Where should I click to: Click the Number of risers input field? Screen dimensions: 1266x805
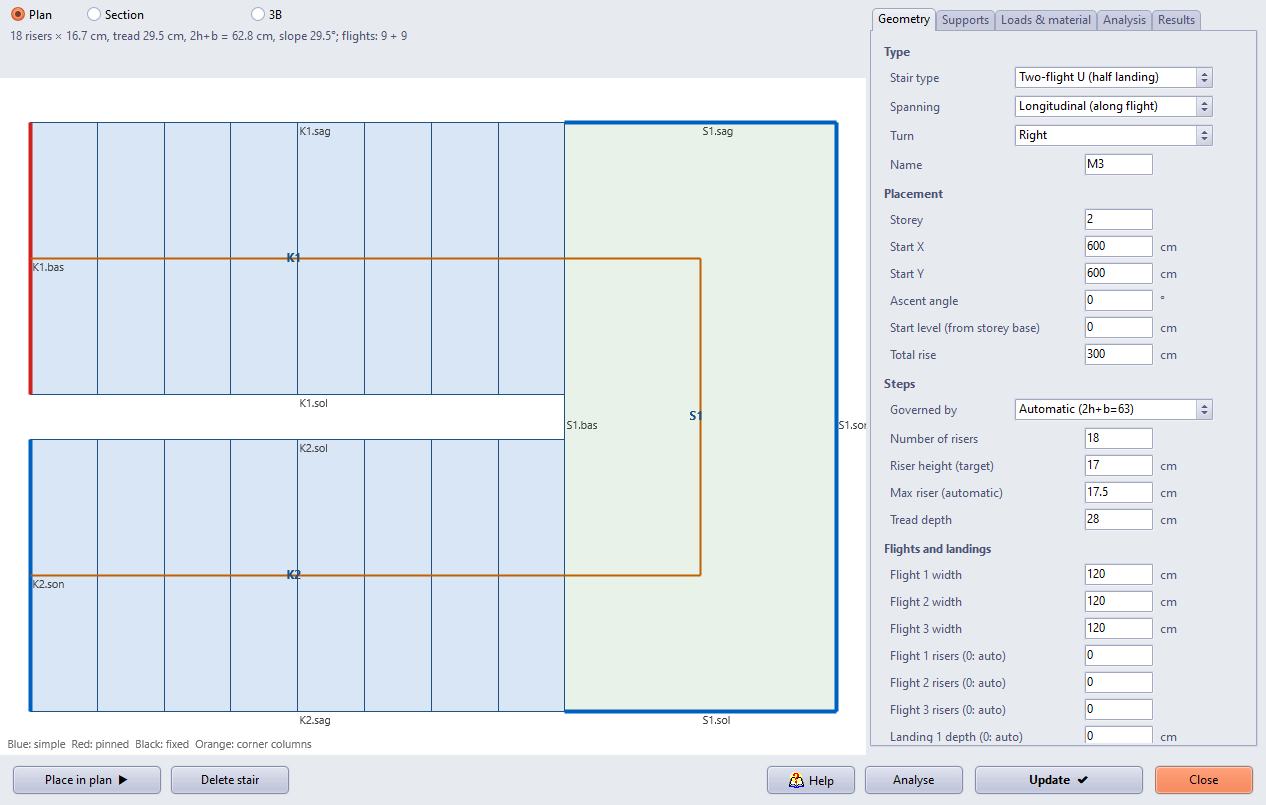click(x=1119, y=439)
